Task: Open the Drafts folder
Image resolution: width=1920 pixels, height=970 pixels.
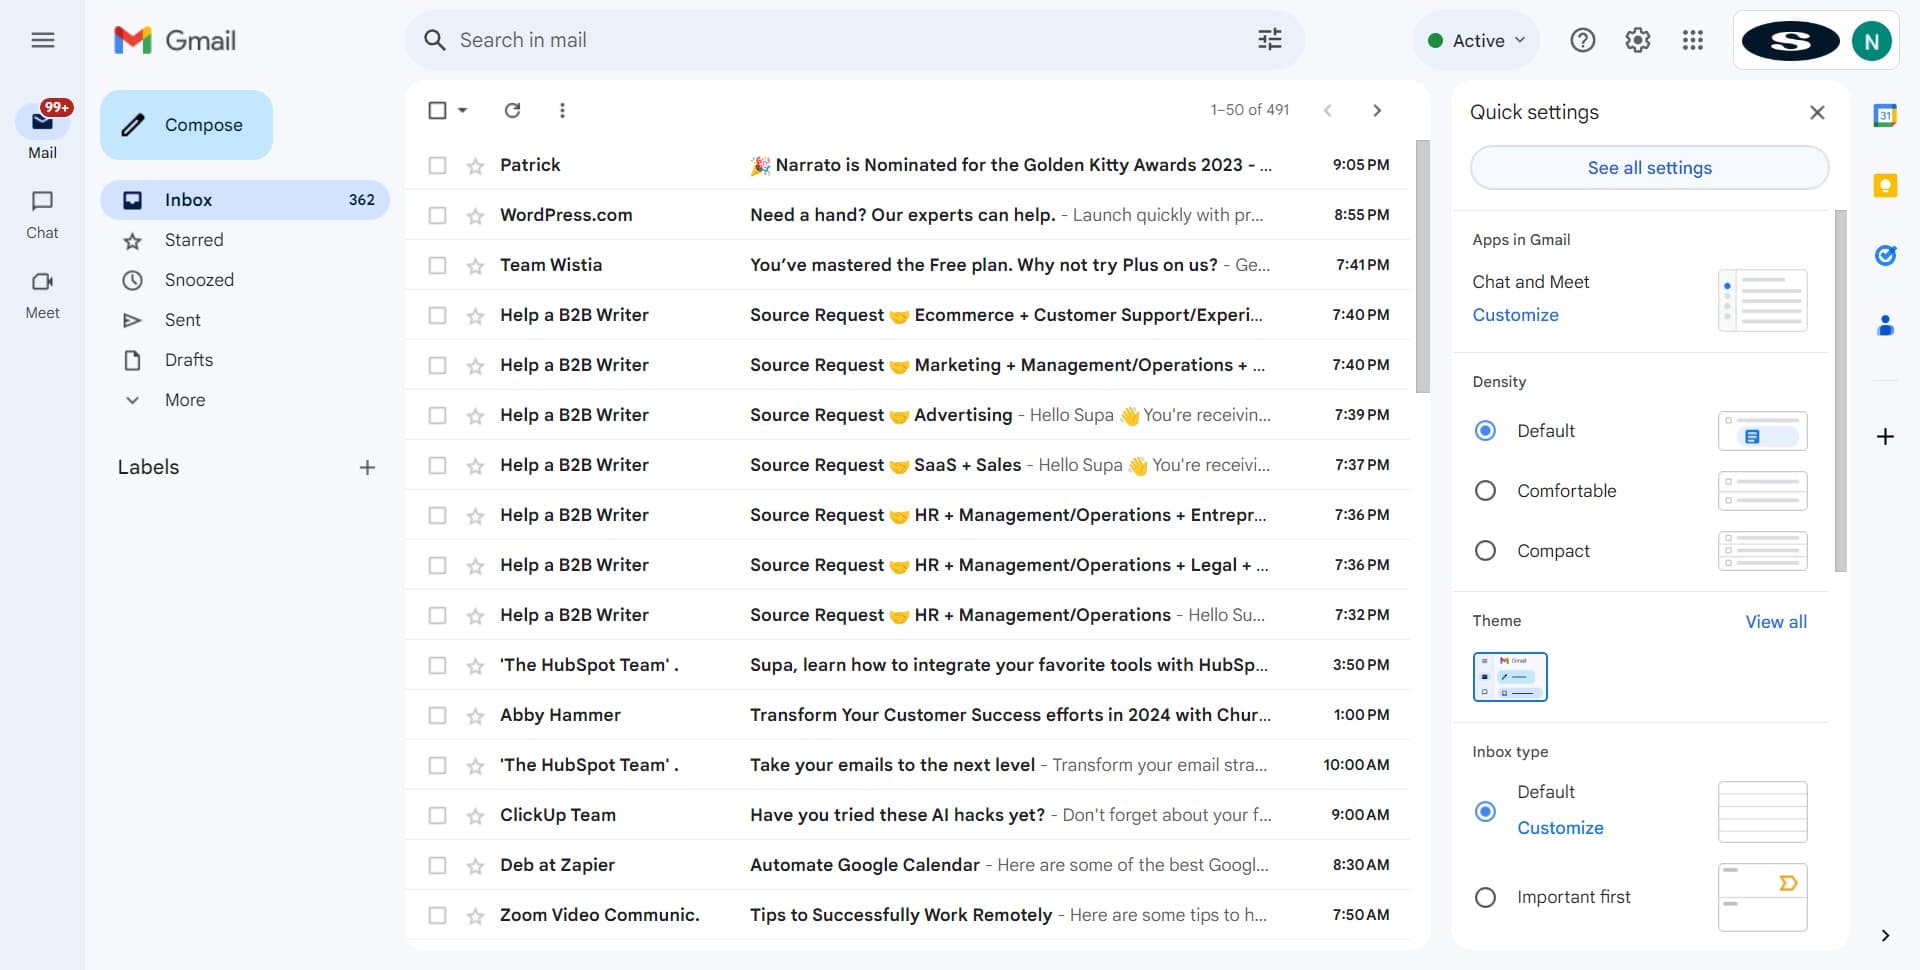Action: coord(189,360)
